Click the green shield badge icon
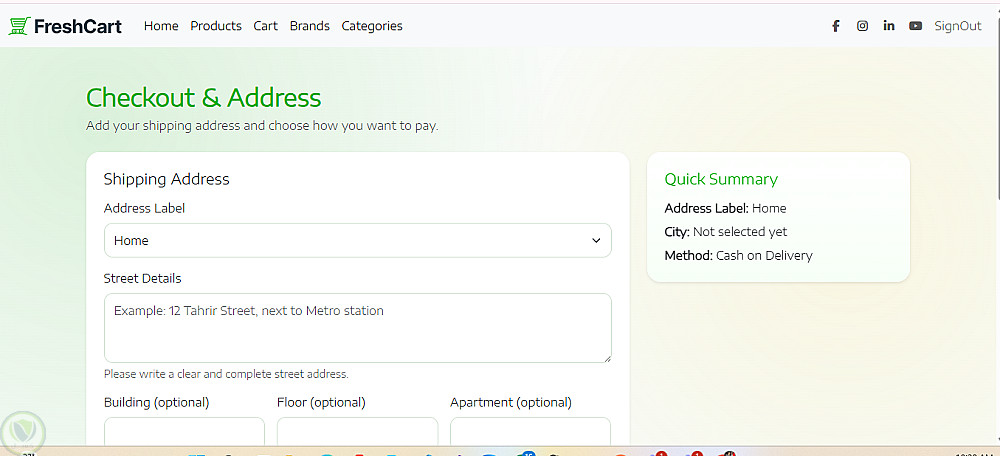1000x456 pixels. pyautogui.click(x=22, y=431)
